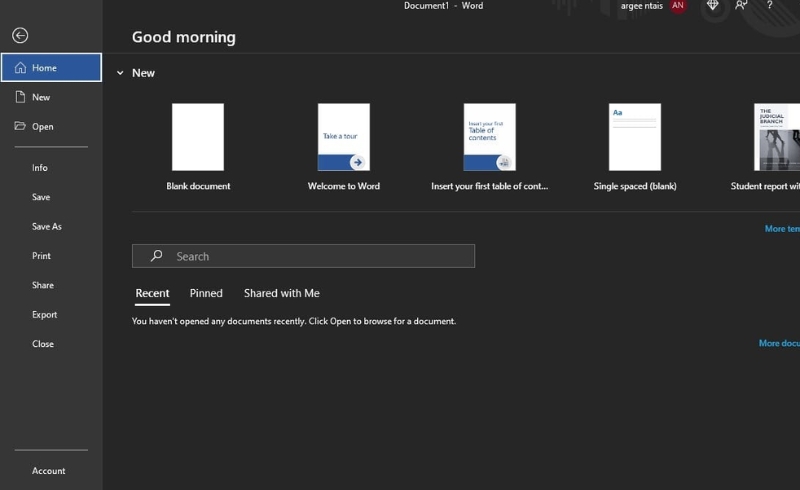Click the Open sidebar label text
Screen dimensions: 800x490
43,127
